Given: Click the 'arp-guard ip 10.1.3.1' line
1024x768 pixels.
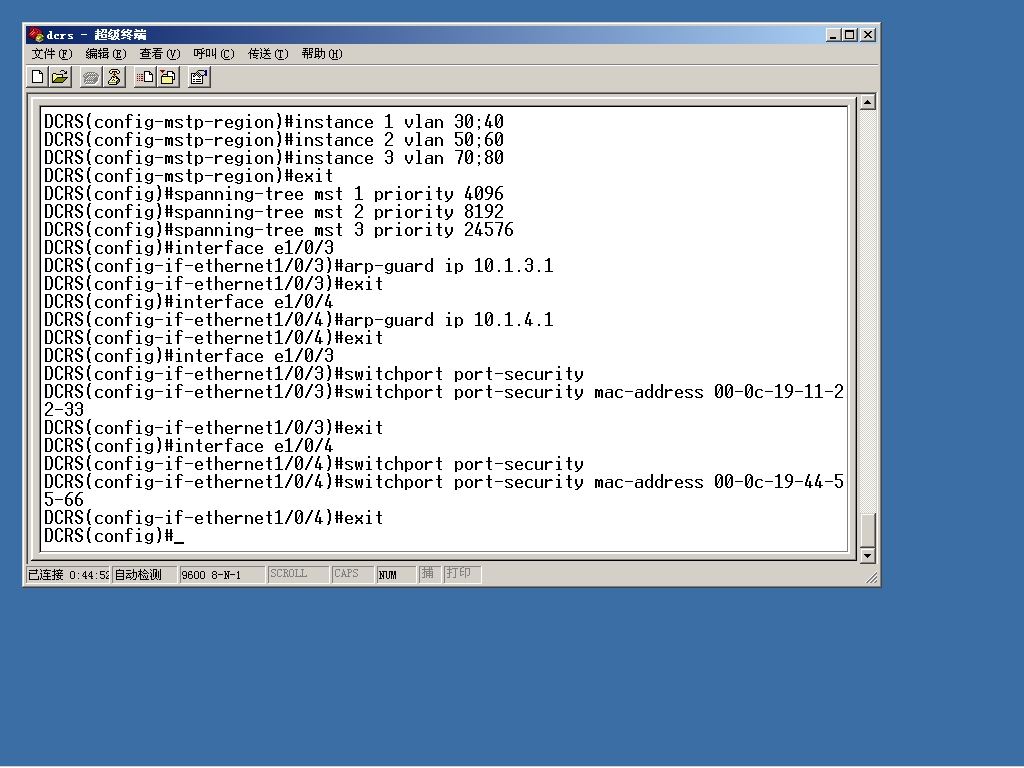Looking at the screenshot, I should point(298,266).
